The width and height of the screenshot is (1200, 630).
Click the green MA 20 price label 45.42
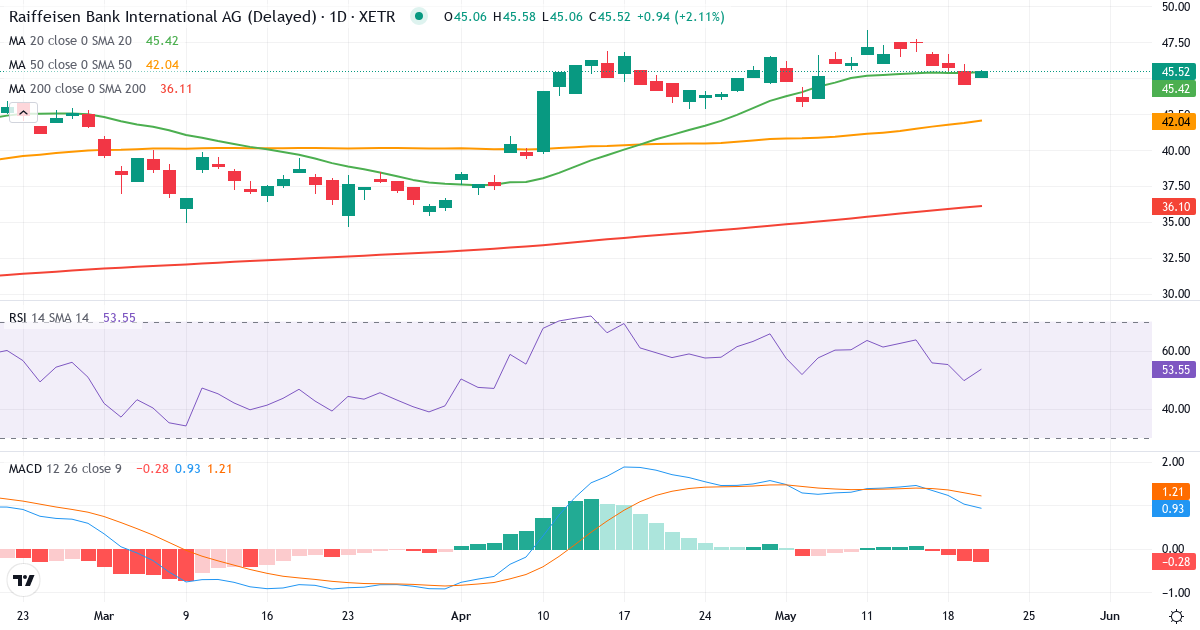[1175, 89]
